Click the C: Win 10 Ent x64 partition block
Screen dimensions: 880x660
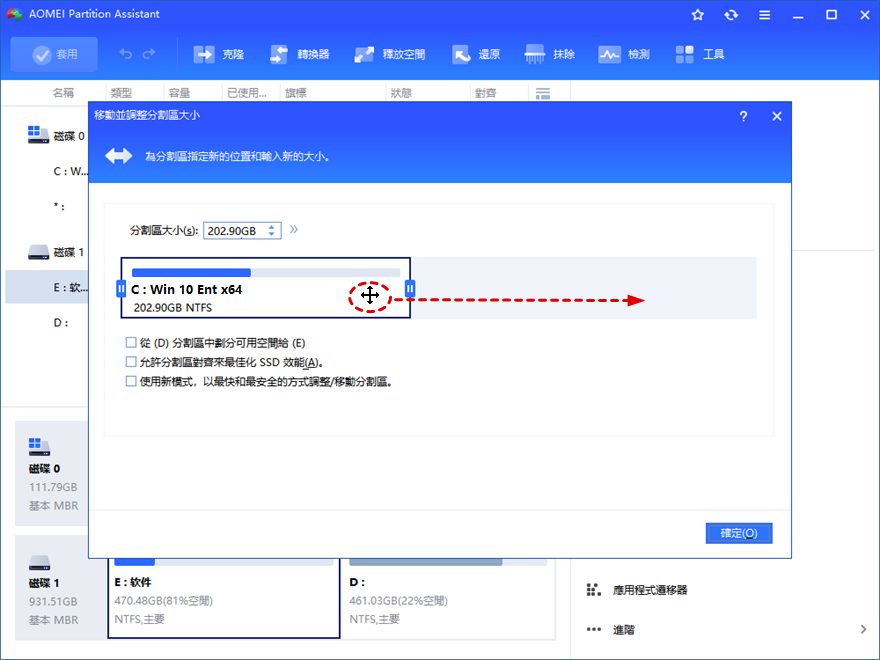pyautogui.click(x=265, y=288)
